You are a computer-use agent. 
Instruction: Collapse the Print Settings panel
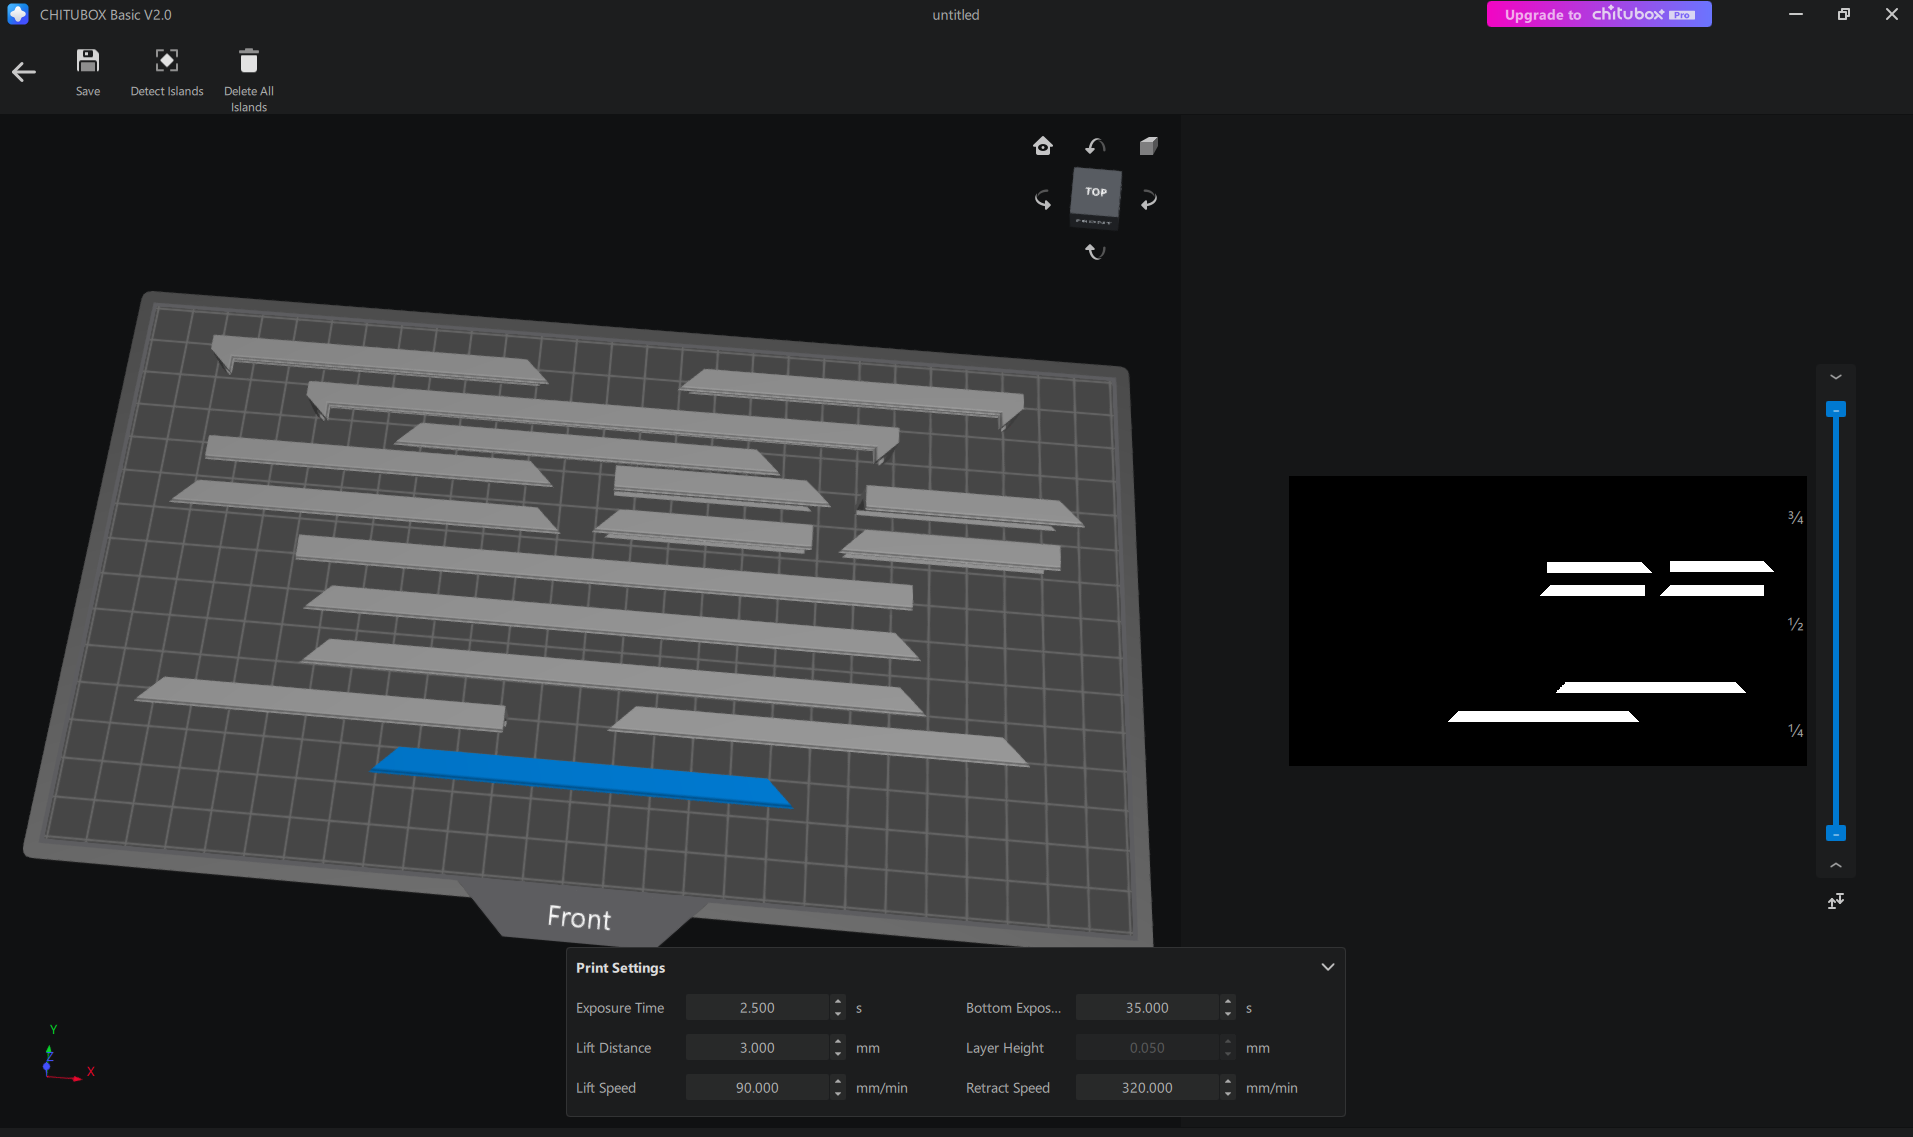click(1327, 967)
